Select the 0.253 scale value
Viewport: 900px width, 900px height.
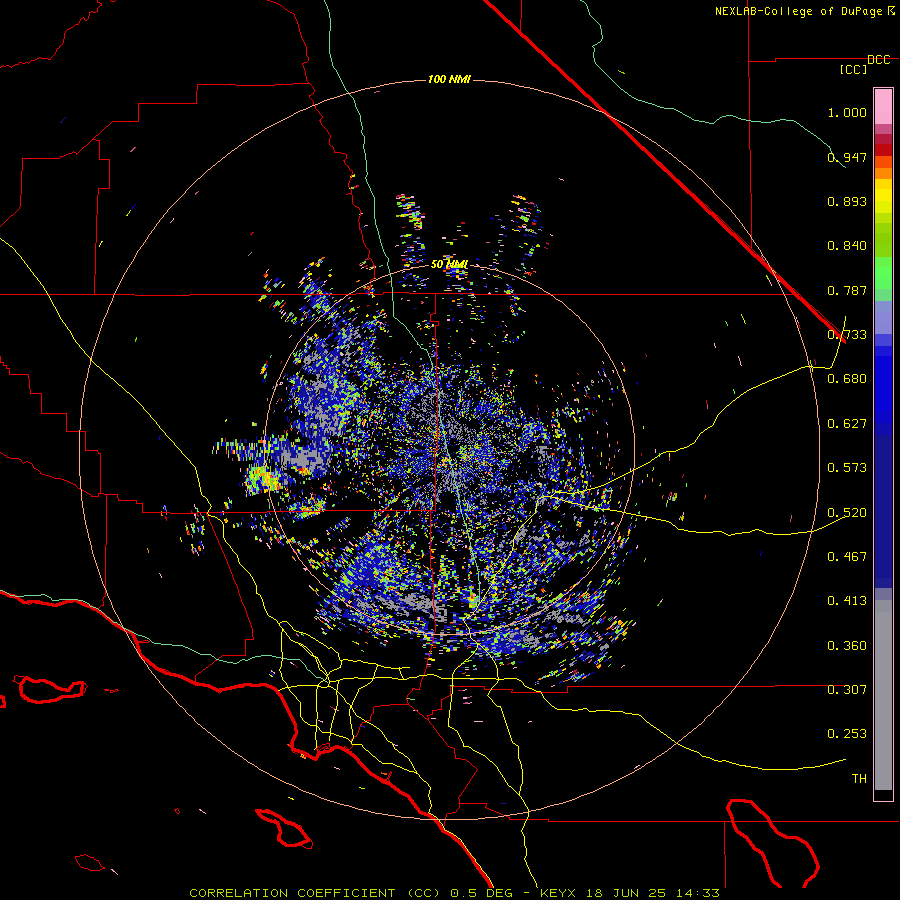point(847,734)
